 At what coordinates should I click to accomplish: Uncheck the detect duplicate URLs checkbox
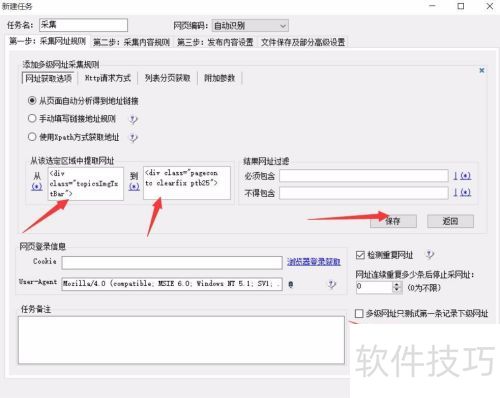(x=360, y=255)
